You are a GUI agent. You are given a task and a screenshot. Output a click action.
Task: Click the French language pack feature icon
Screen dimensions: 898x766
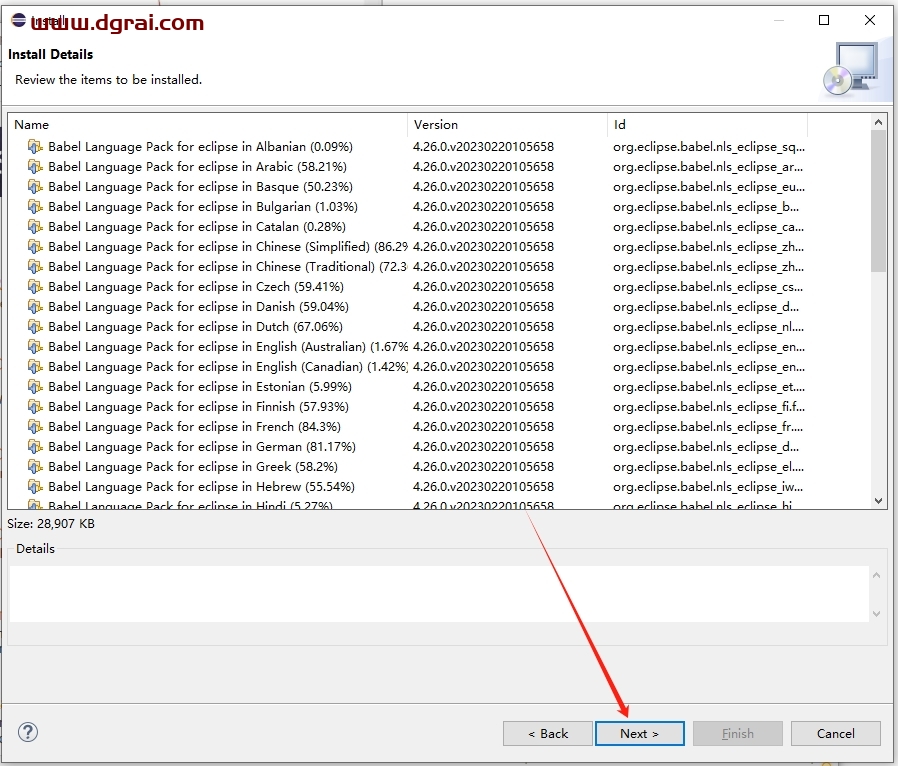[x=35, y=427]
